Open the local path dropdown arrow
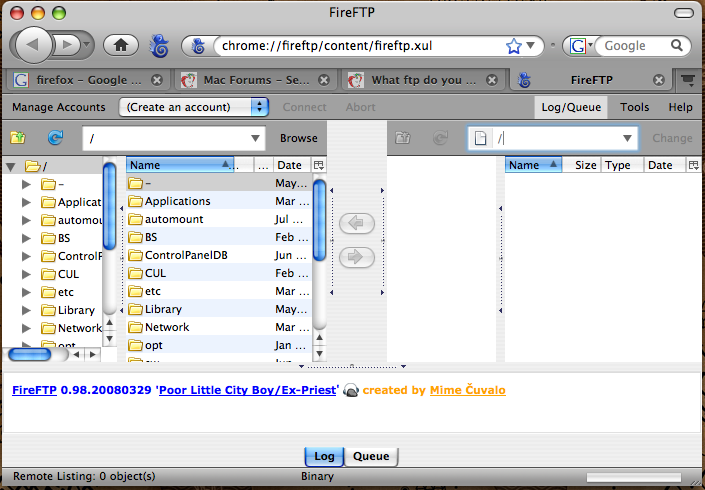This screenshot has height=490, width=705. pyautogui.click(x=255, y=138)
